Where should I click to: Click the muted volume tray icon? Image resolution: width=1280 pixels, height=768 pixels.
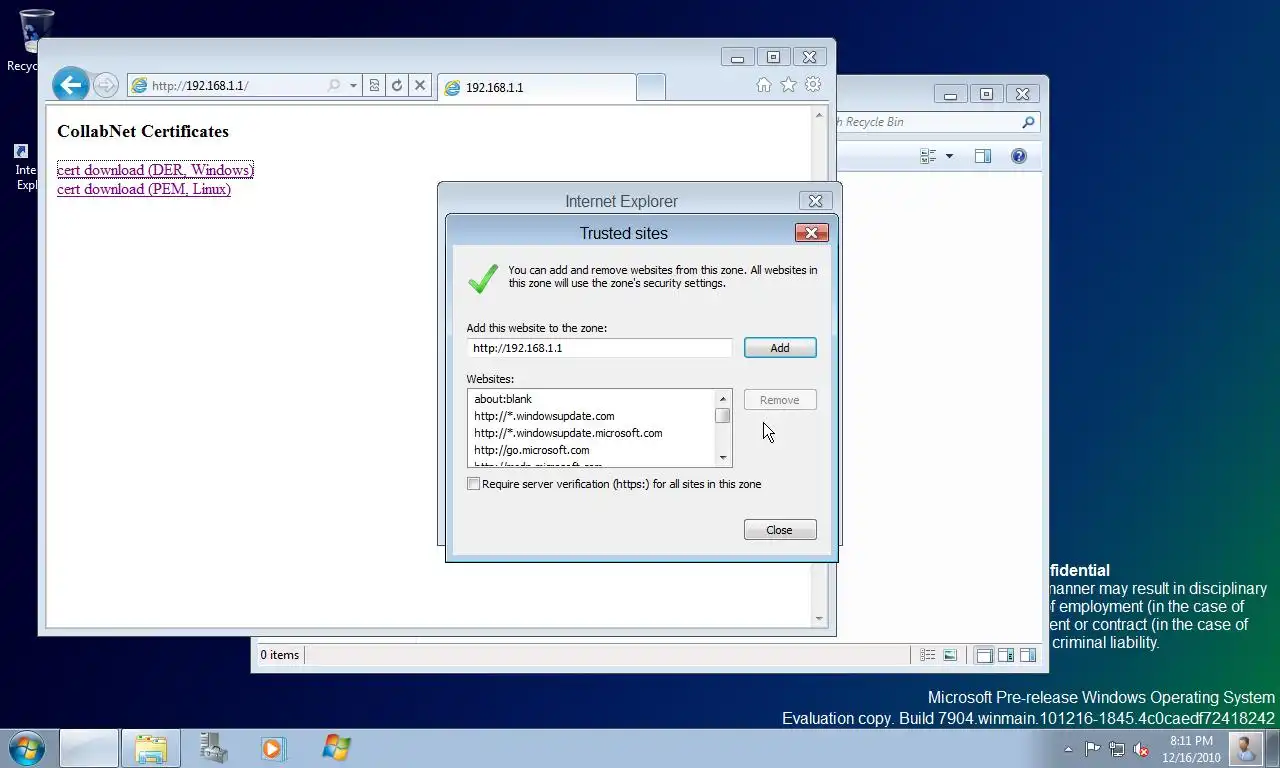point(1141,749)
